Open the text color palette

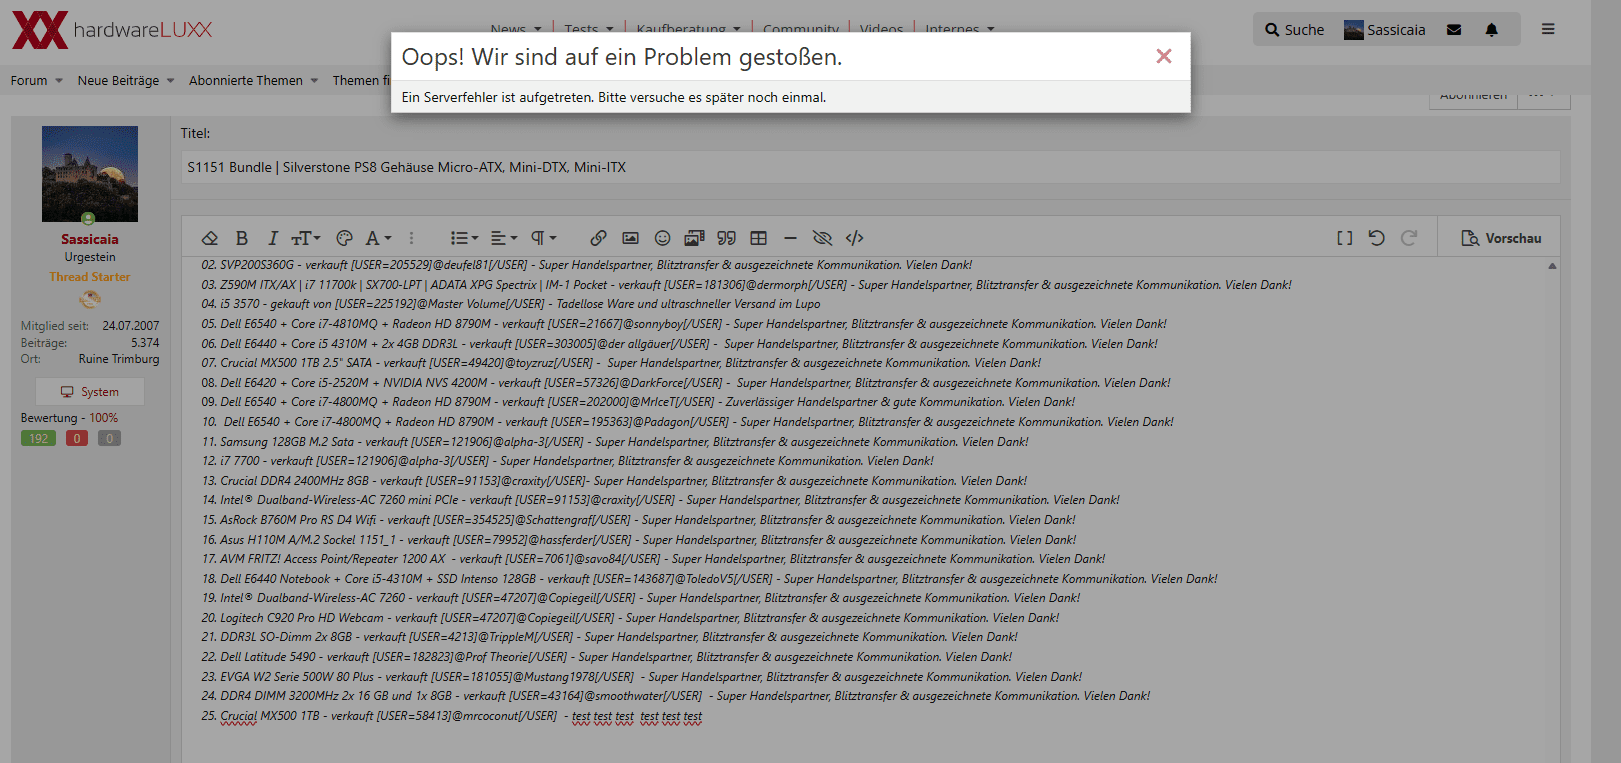coord(344,238)
